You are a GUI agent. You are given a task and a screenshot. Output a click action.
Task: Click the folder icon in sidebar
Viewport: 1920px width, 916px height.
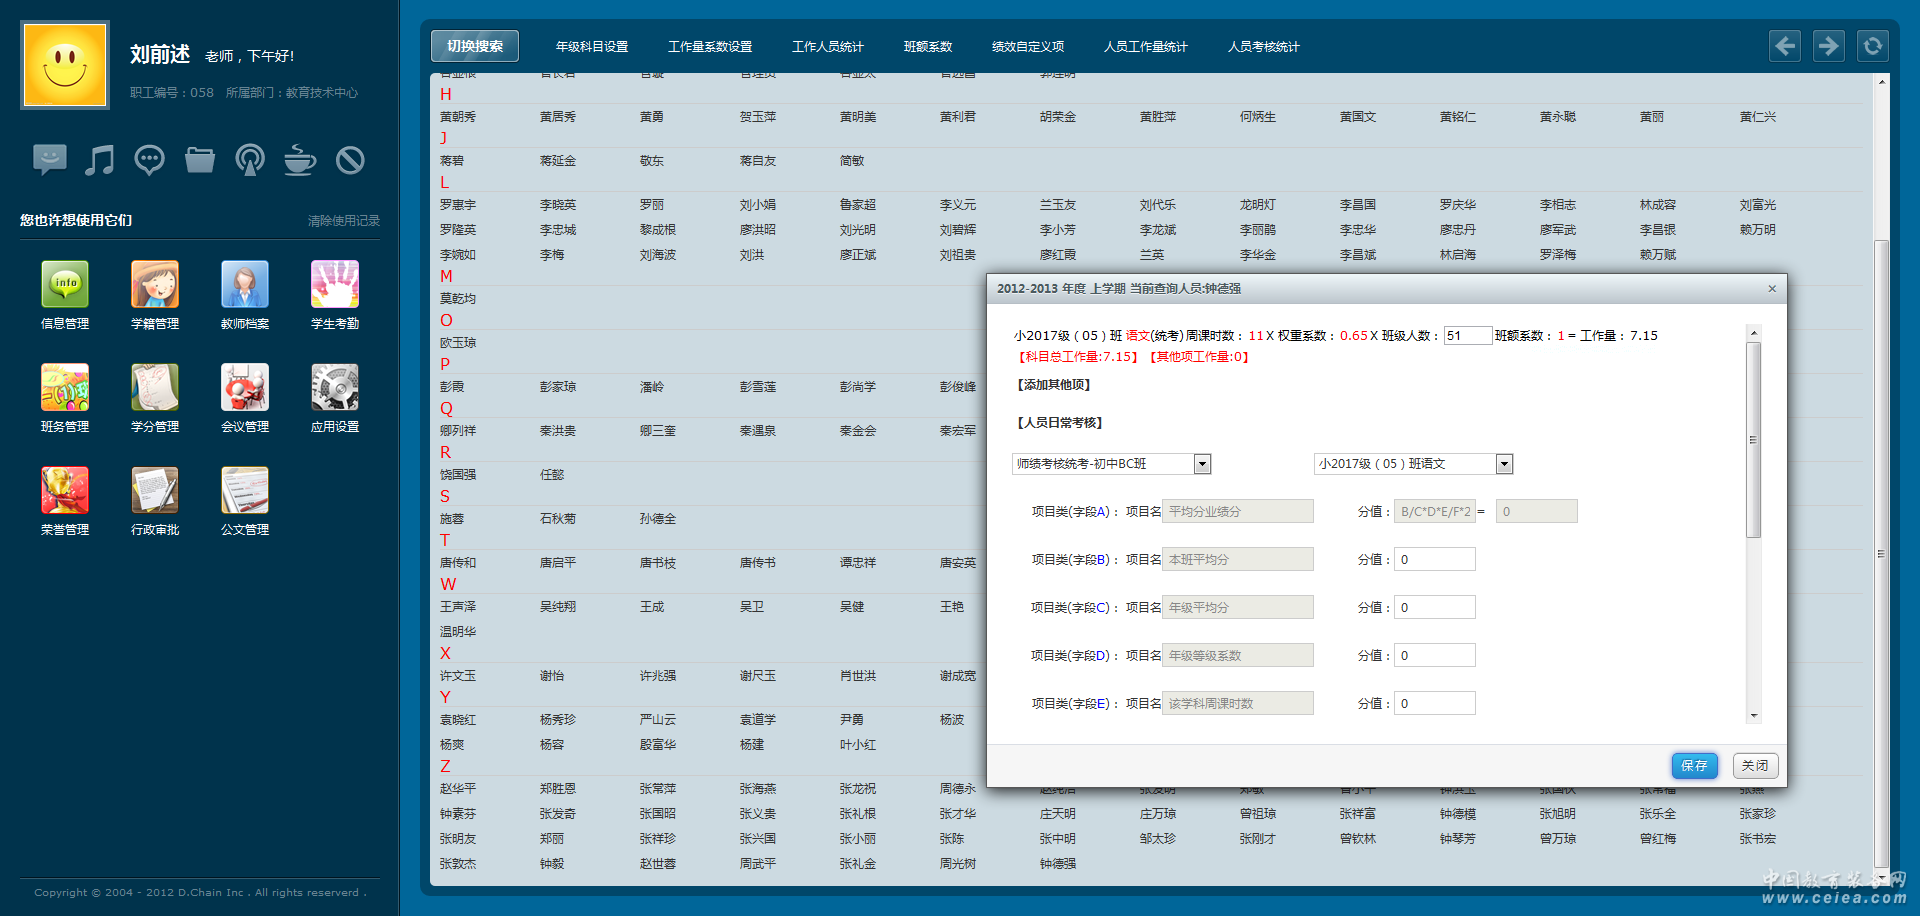[x=200, y=160]
